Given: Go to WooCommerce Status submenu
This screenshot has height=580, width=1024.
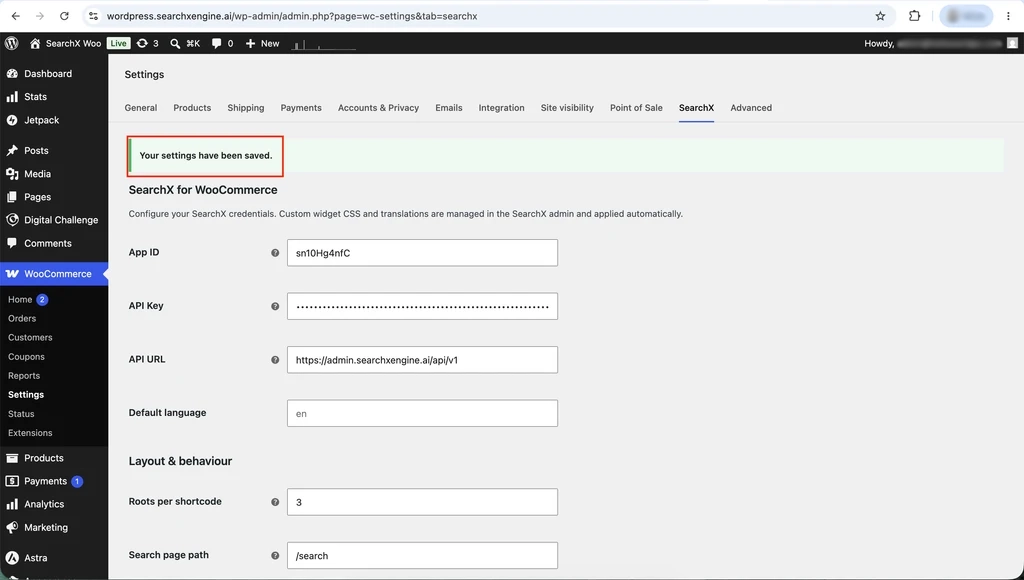Looking at the screenshot, I should pos(21,414).
